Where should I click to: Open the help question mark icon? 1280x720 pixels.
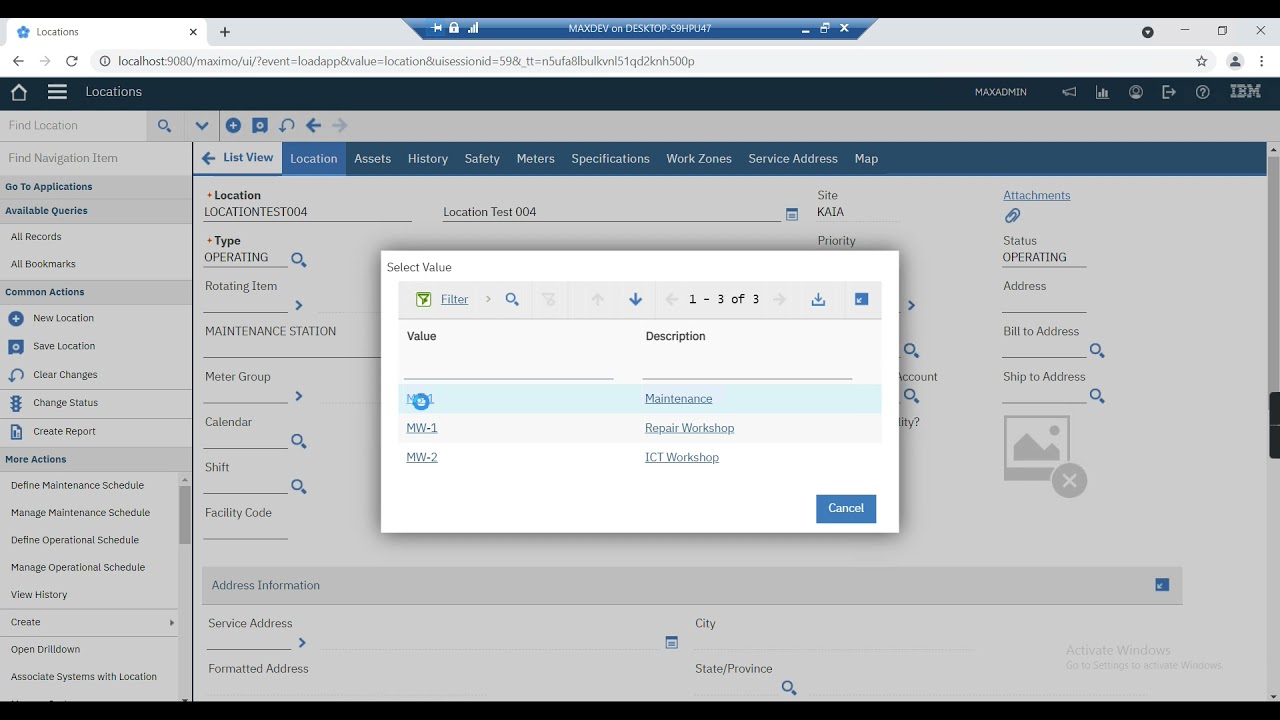point(1203,92)
